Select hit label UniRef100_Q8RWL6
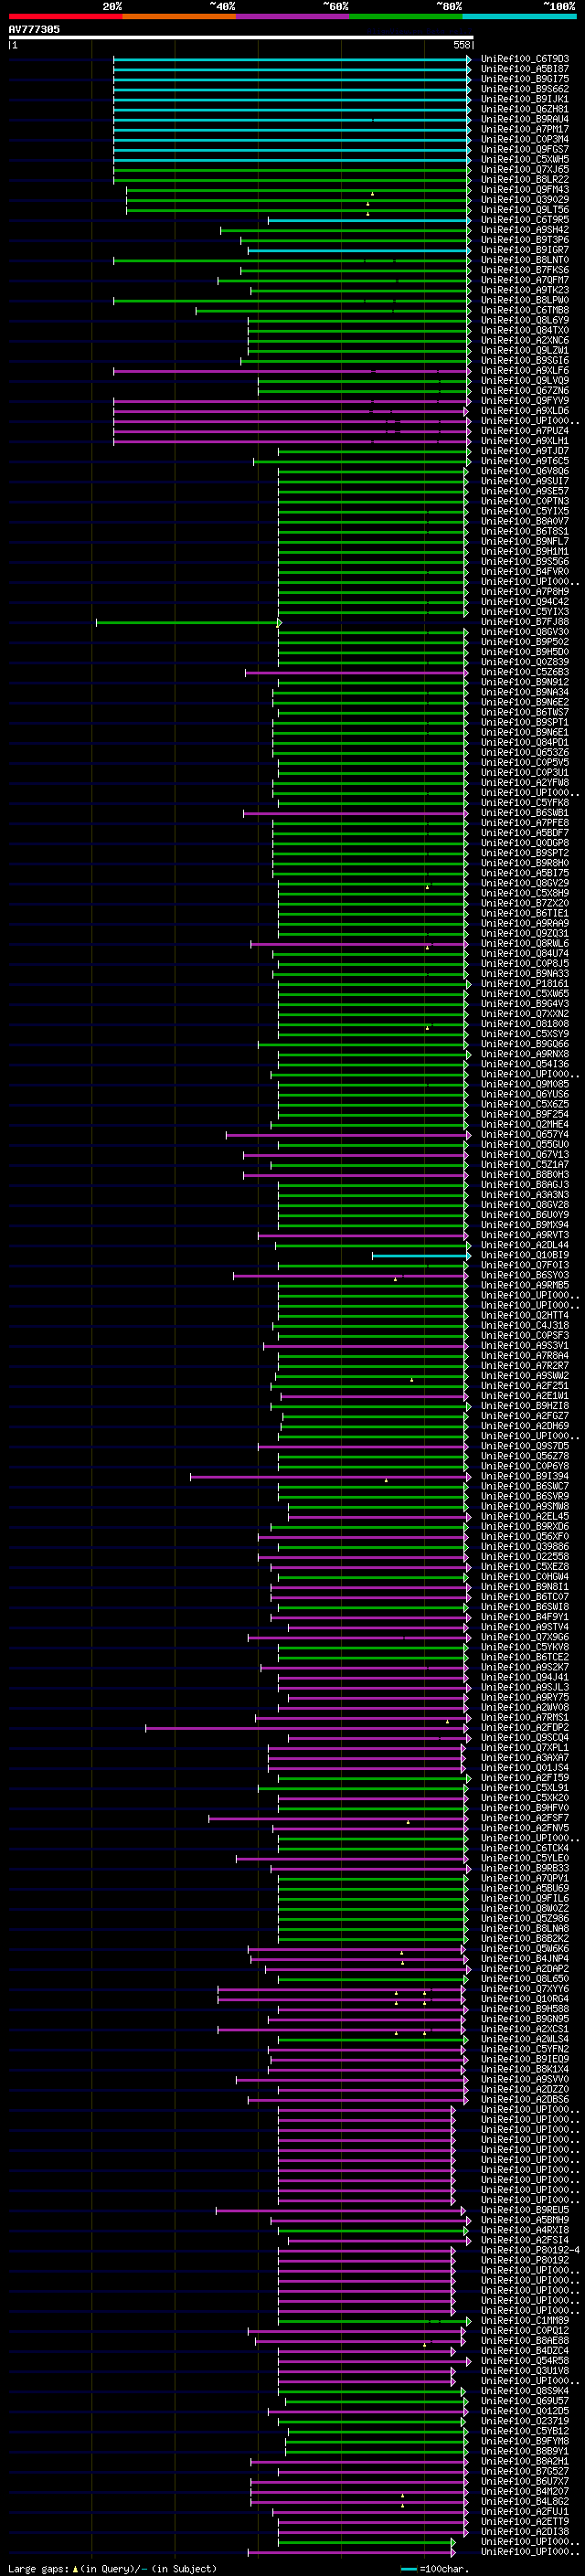Viewport: 585px width, 2576px height. click(x=525, y=943)
